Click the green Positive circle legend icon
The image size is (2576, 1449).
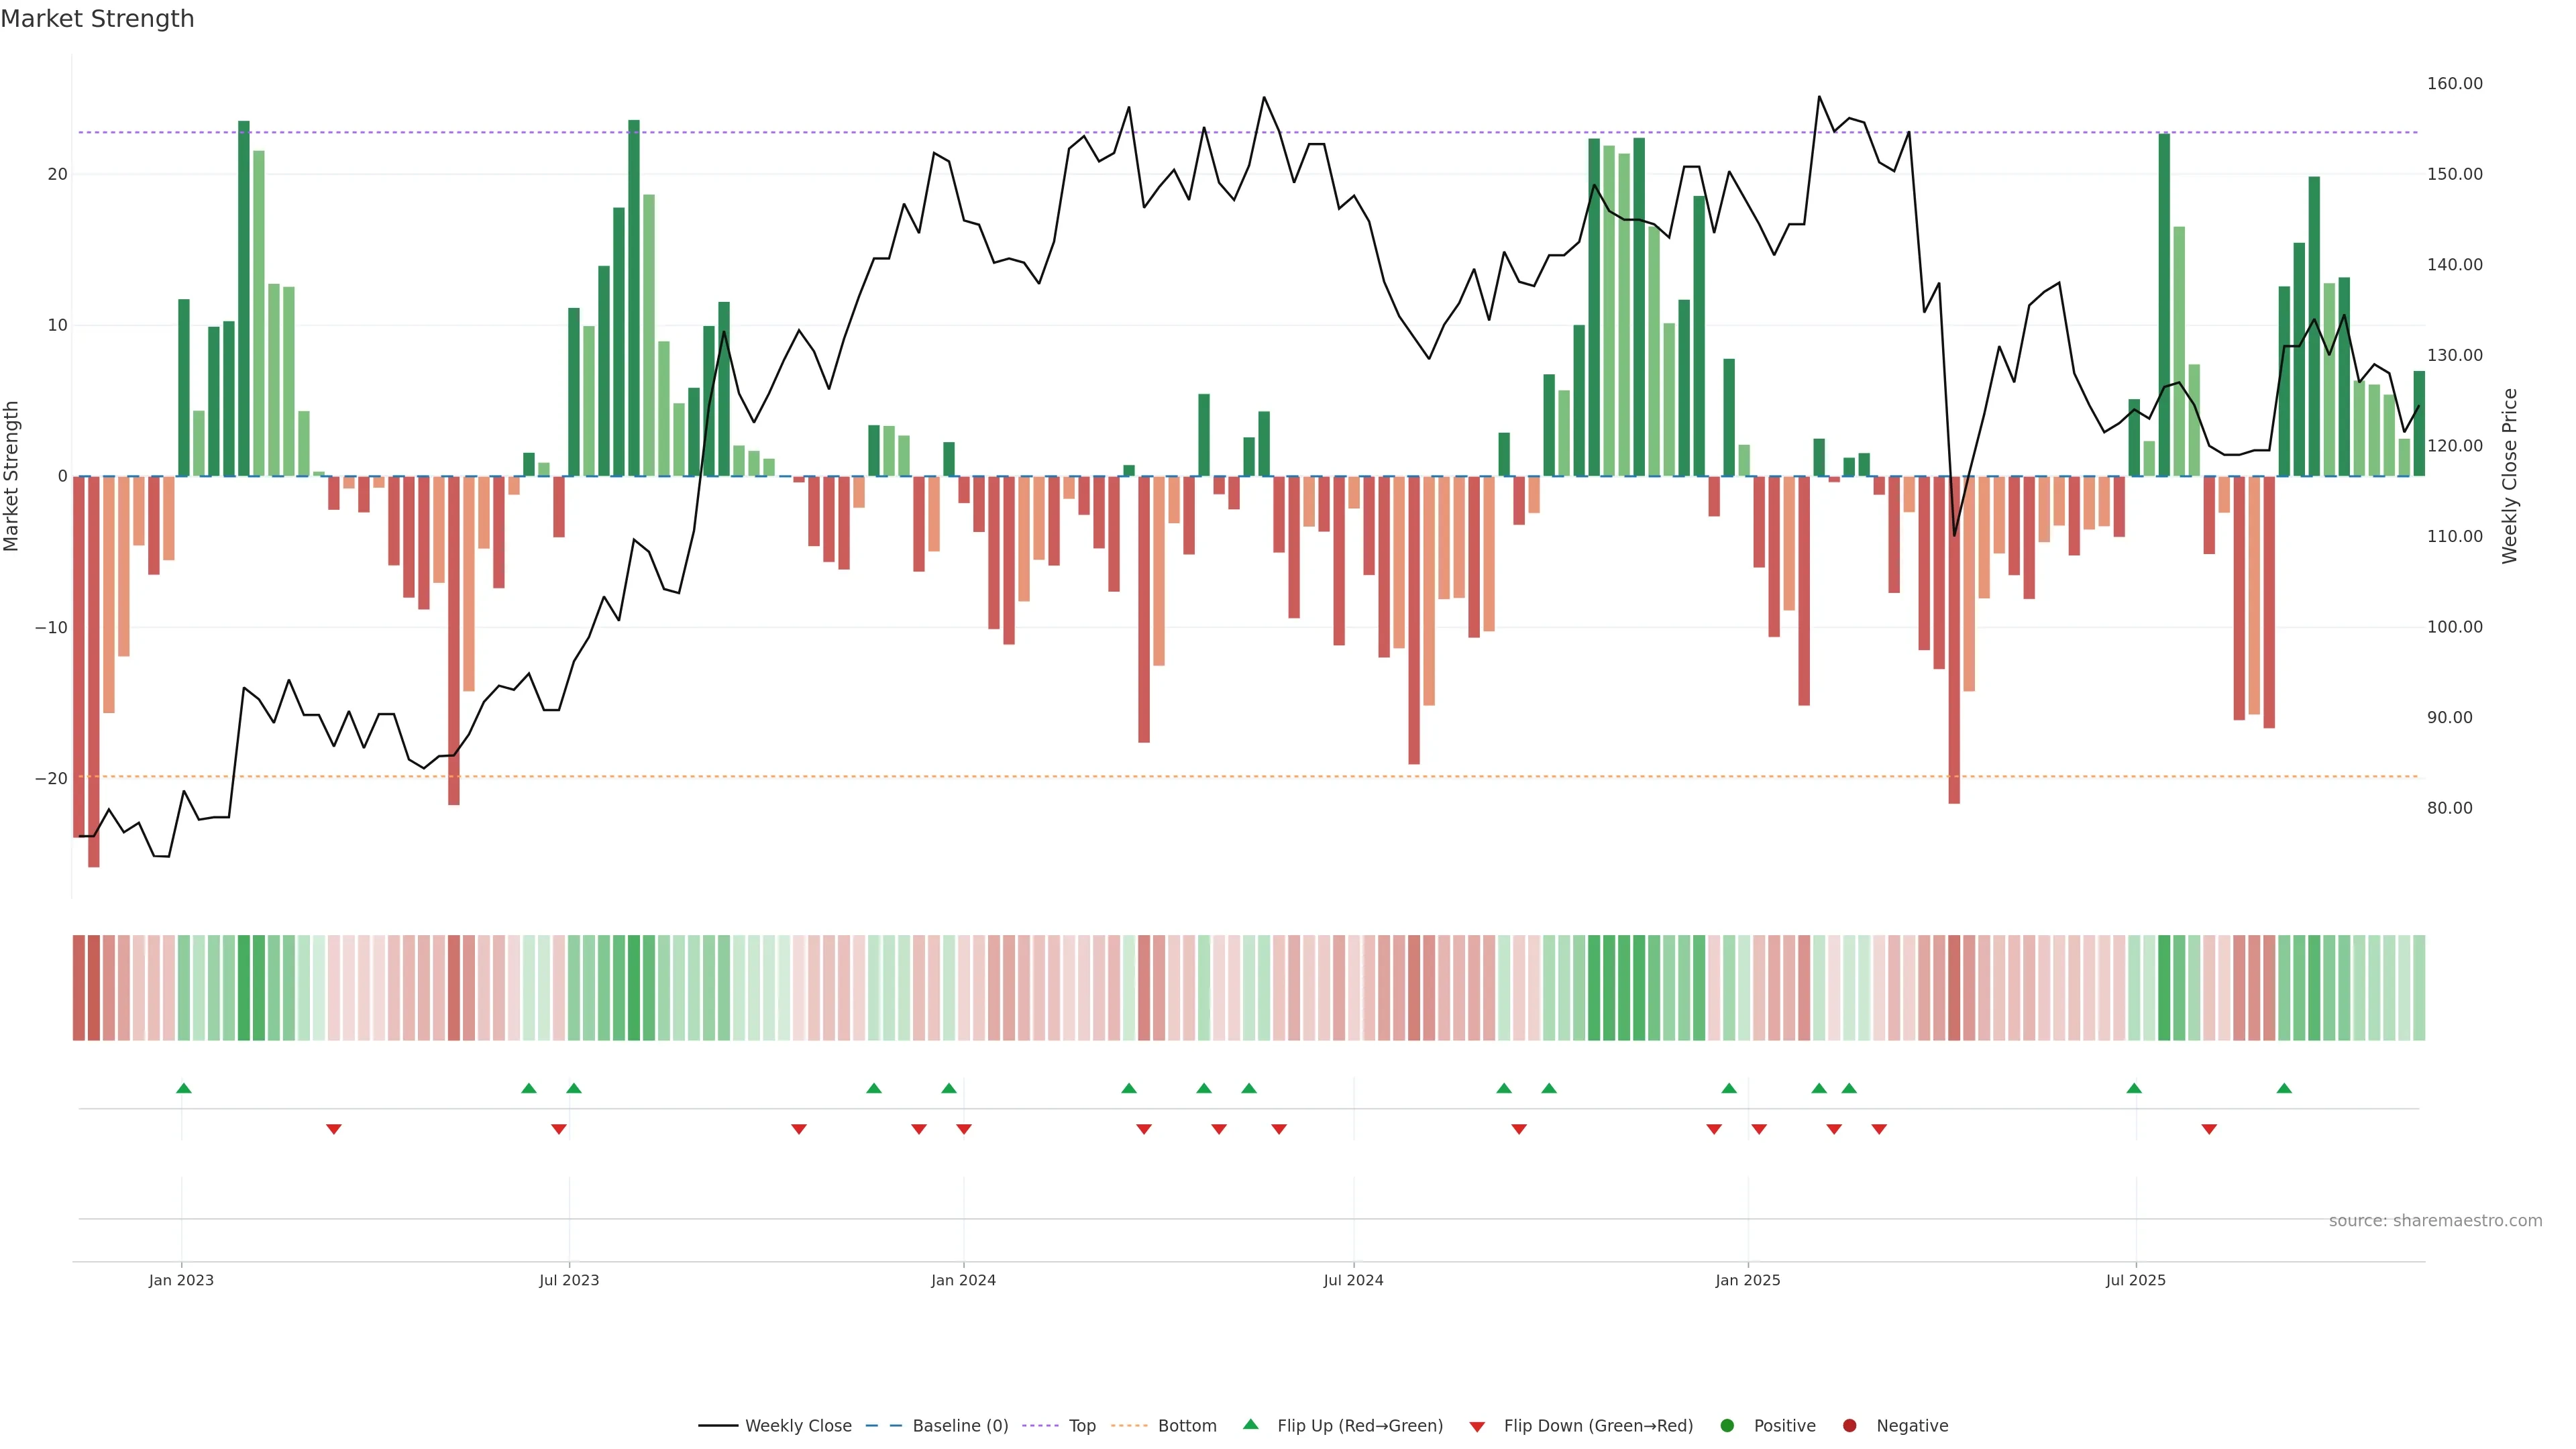(1727, 1425)
